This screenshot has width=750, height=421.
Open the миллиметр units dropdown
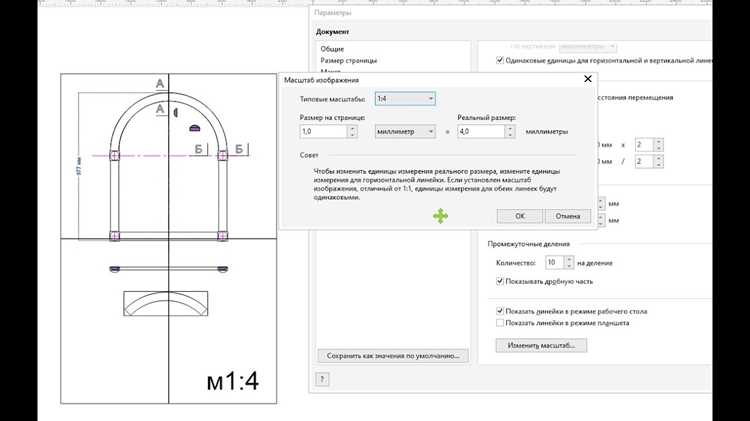[x=405, y=132]
